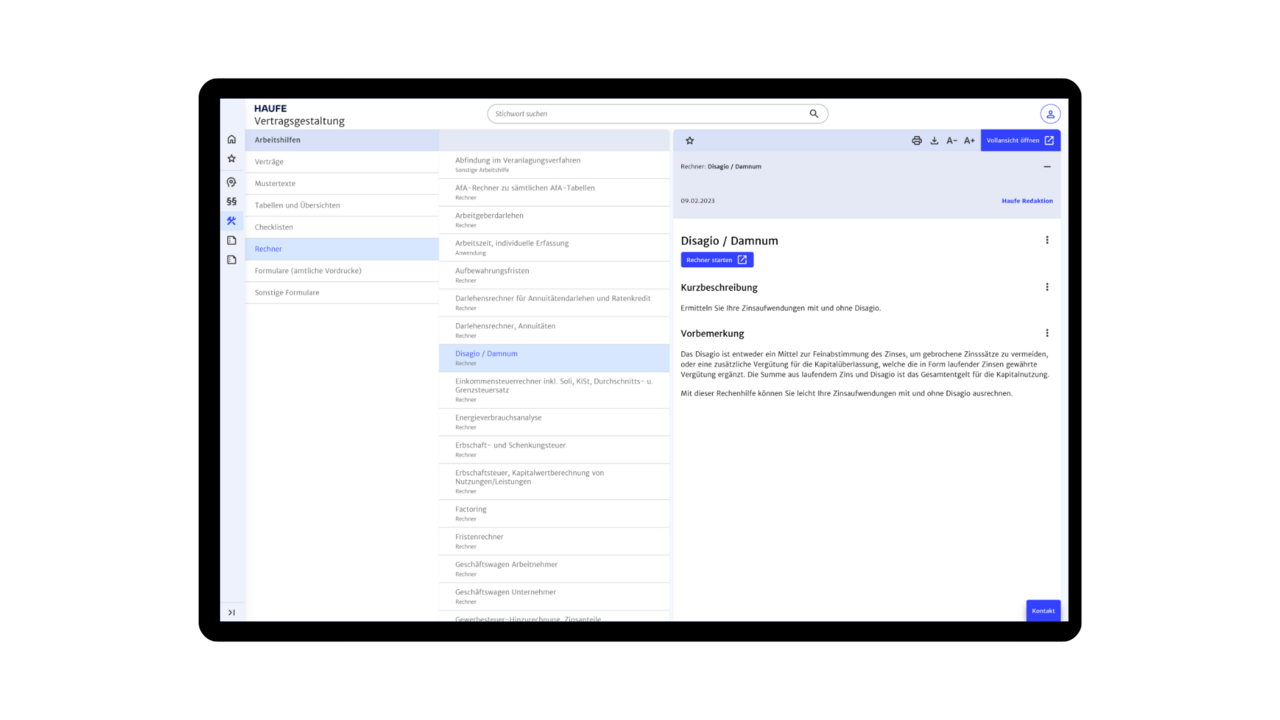
Task: Select the paragraph symbols (§§) sidebar icon
Action: point(231,201)
